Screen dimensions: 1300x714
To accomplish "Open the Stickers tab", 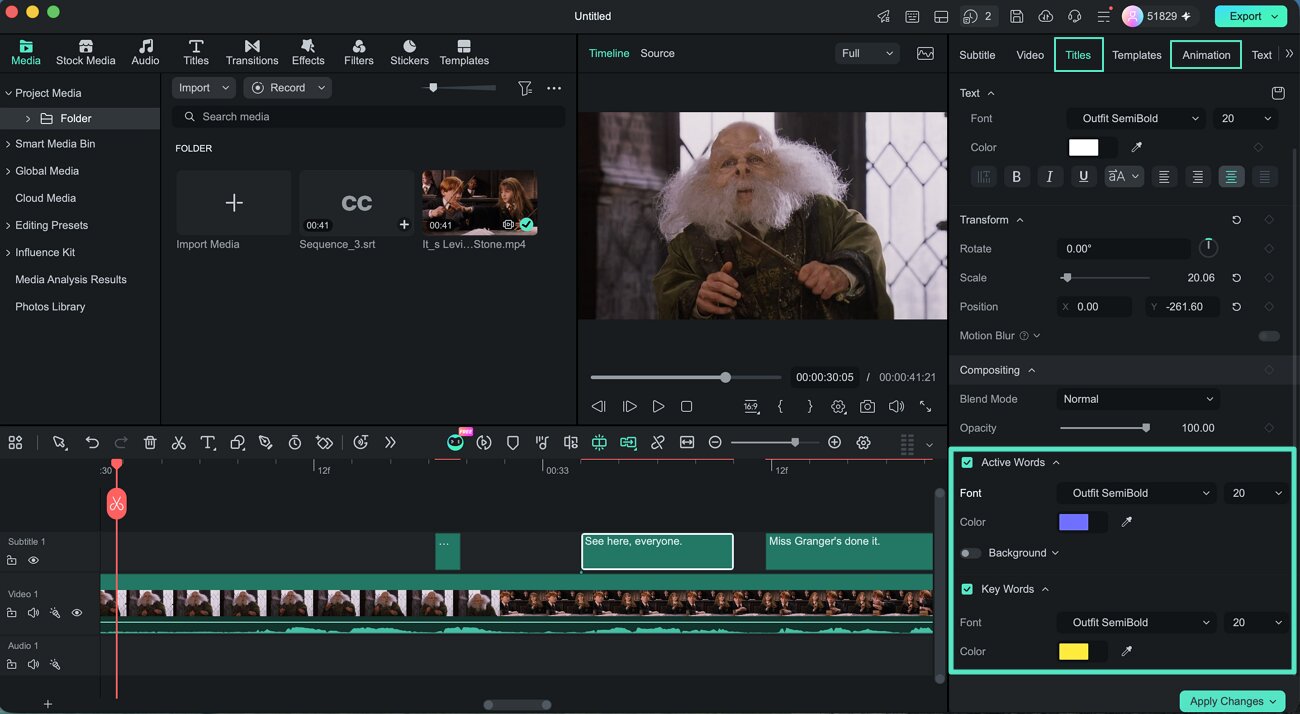I will coord(409,53).
